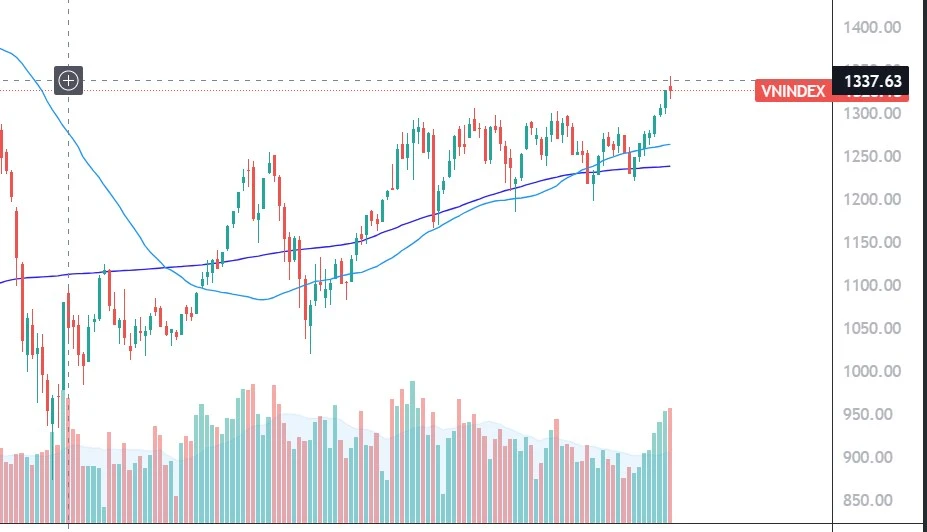Click the 1150.00 price axis label
The height and width of the screenshot is (532, 927).
click(872, 242)
